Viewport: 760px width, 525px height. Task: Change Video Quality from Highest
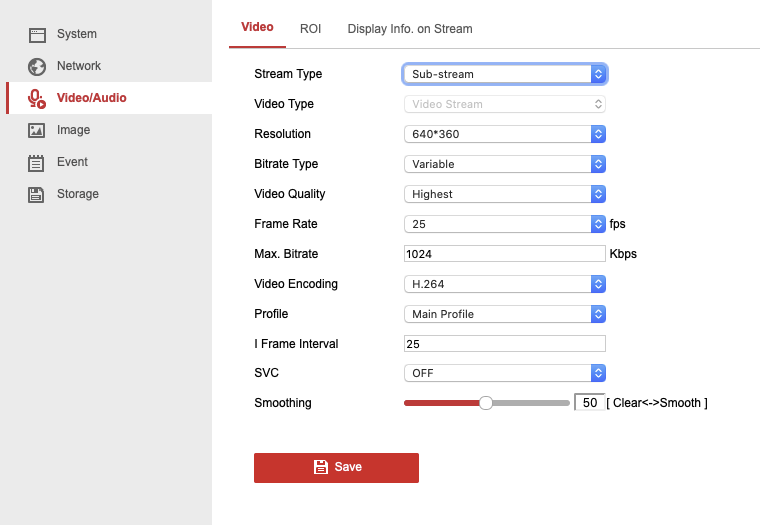click(504, 194)
